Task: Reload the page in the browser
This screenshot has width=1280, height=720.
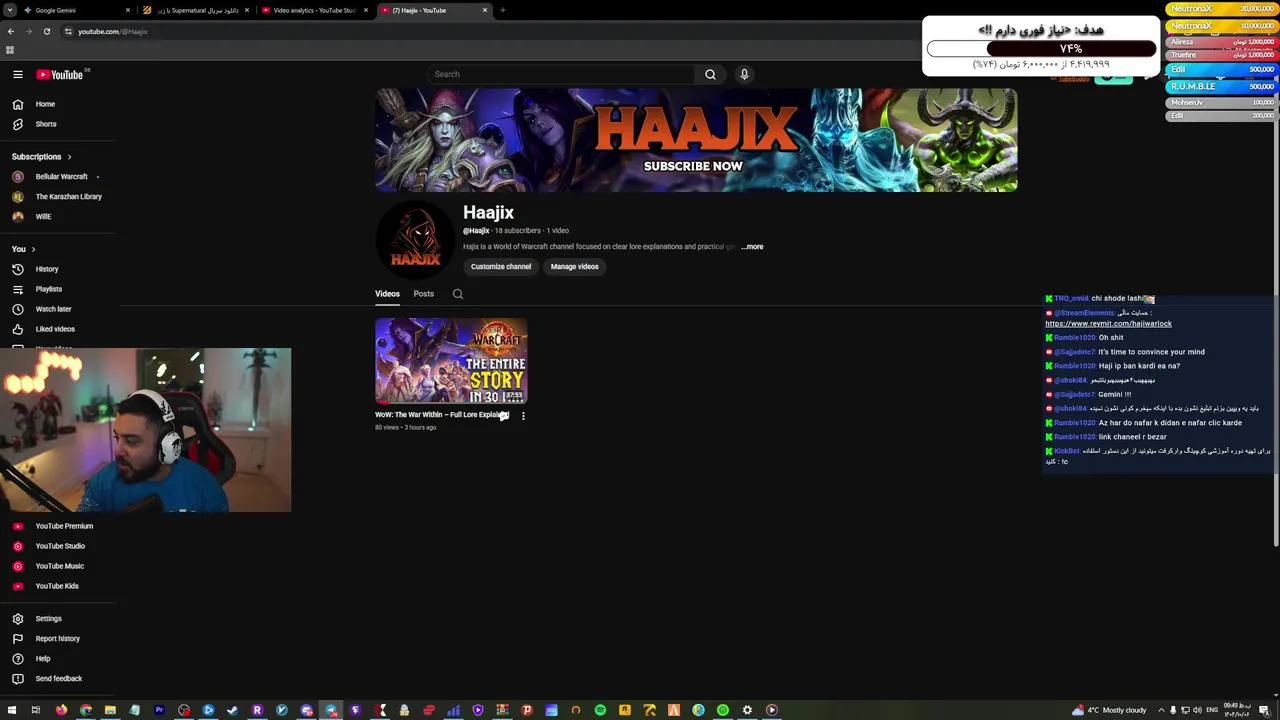Action: click(46, 31)
